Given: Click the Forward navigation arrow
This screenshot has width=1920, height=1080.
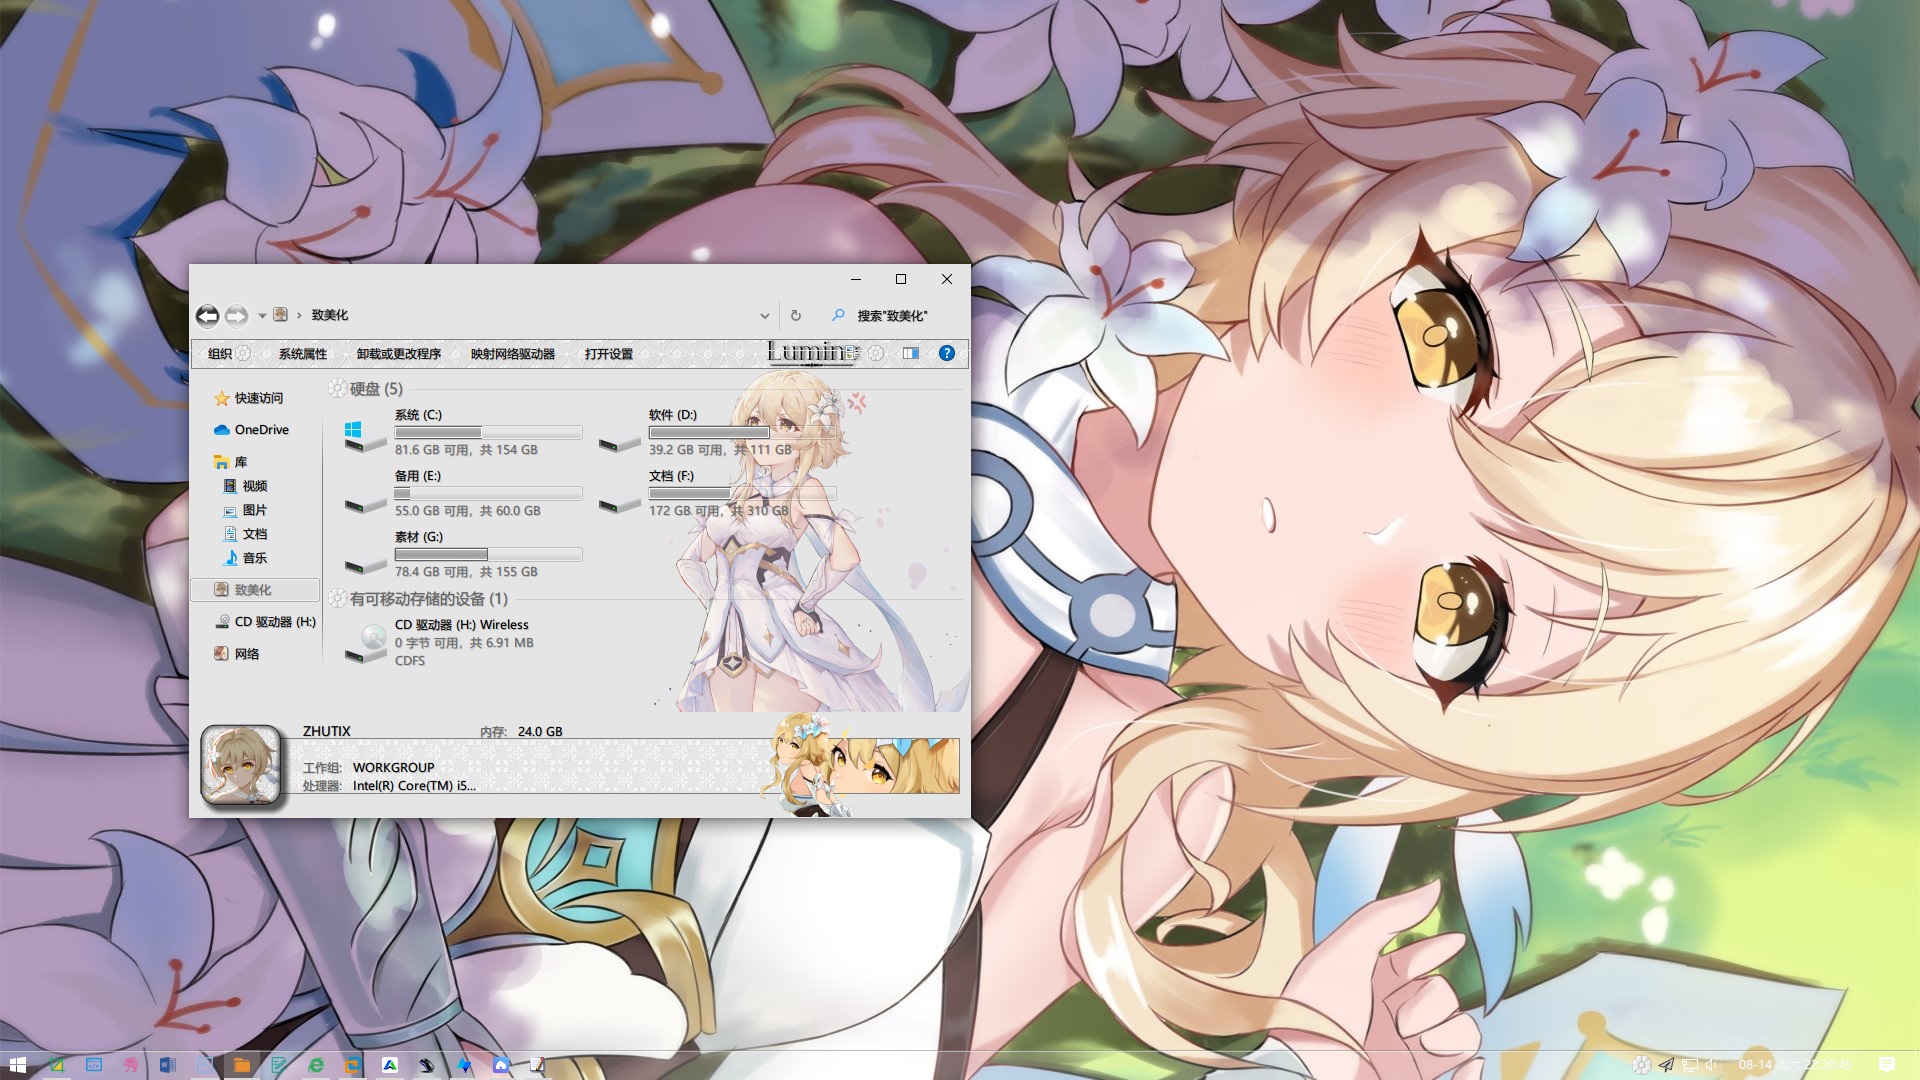Looking at the screenshot, I should [x=236, y=316].
